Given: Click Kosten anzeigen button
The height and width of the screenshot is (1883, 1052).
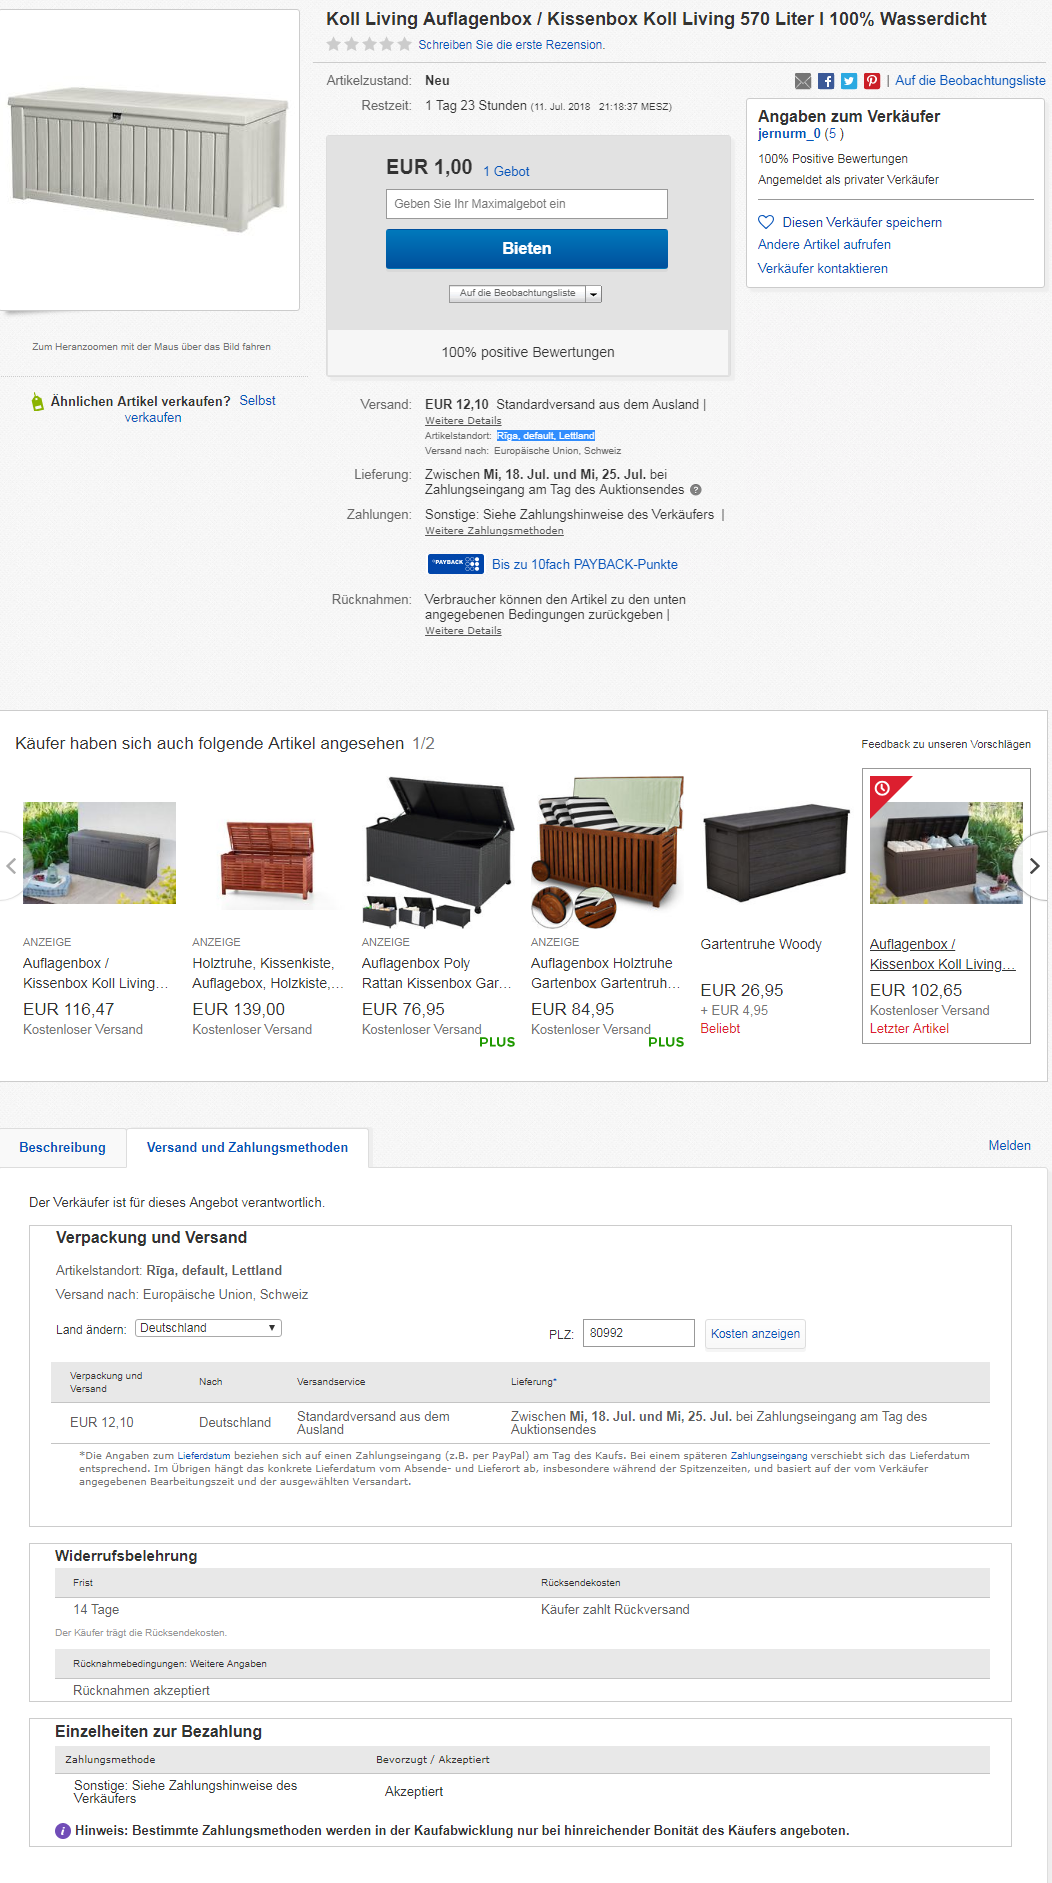Looking at the screenshot, I should (x=755, y=1334).
